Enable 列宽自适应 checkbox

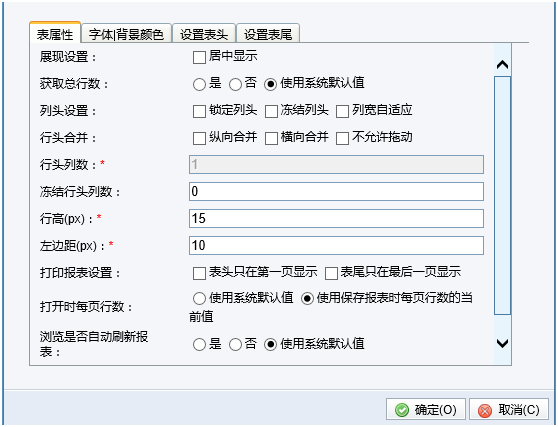tap(342, 111)
